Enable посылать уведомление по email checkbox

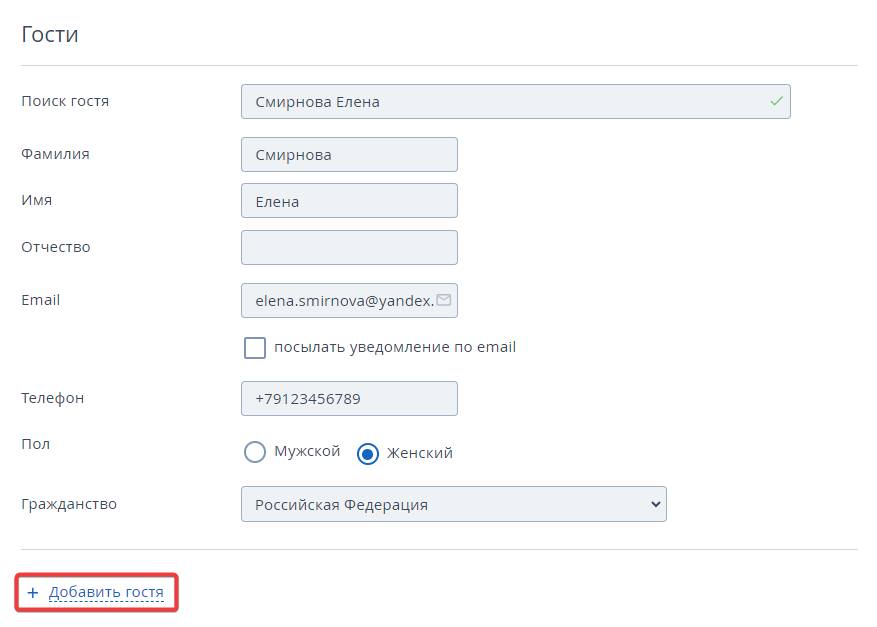255,347
